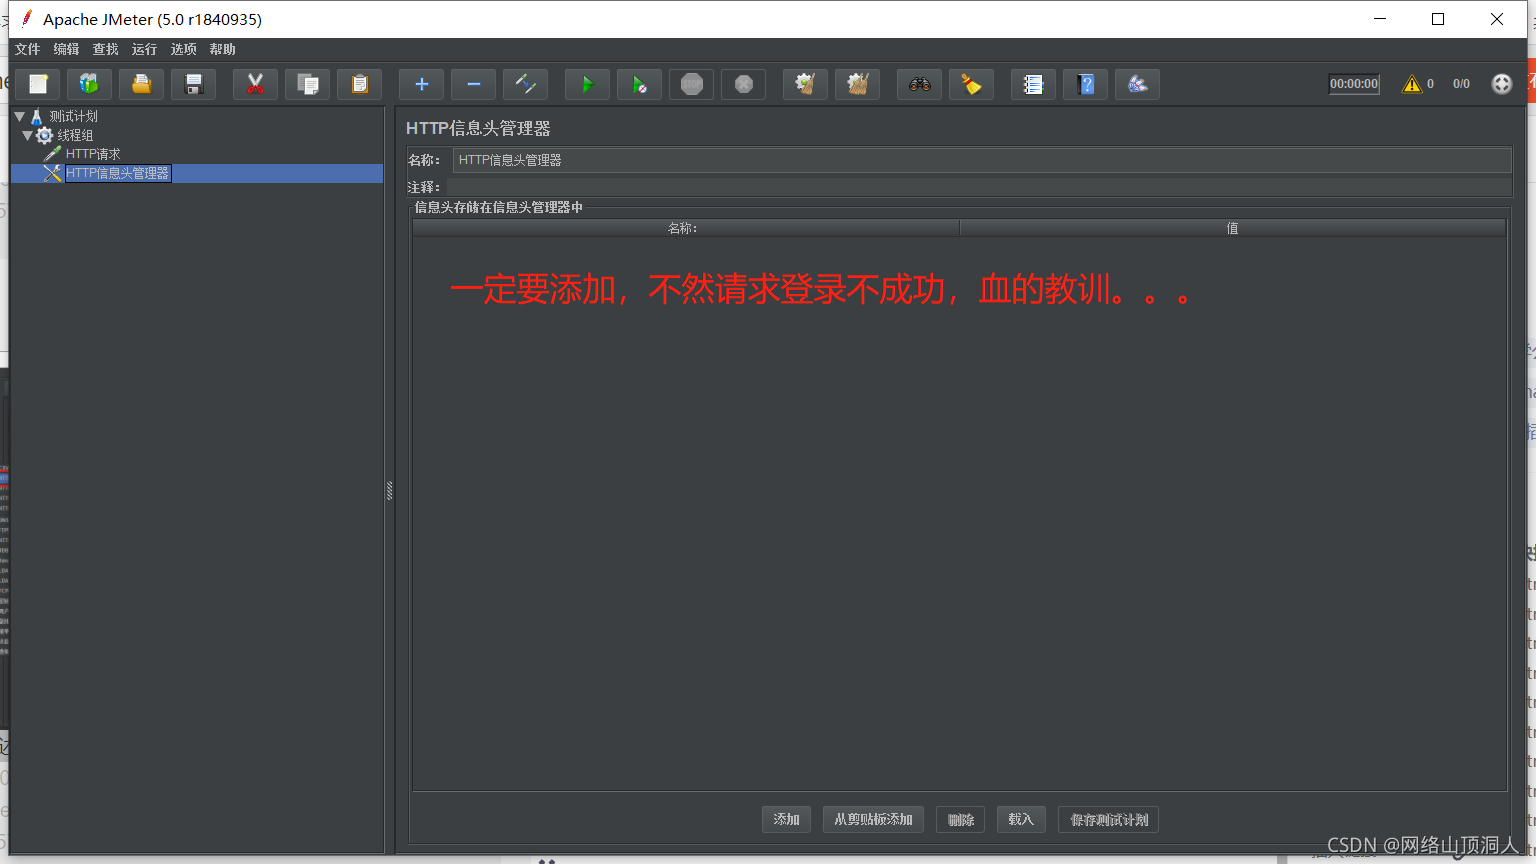
Task: Click the warning triangle log indicator
Action: (x=1412, y=84)
